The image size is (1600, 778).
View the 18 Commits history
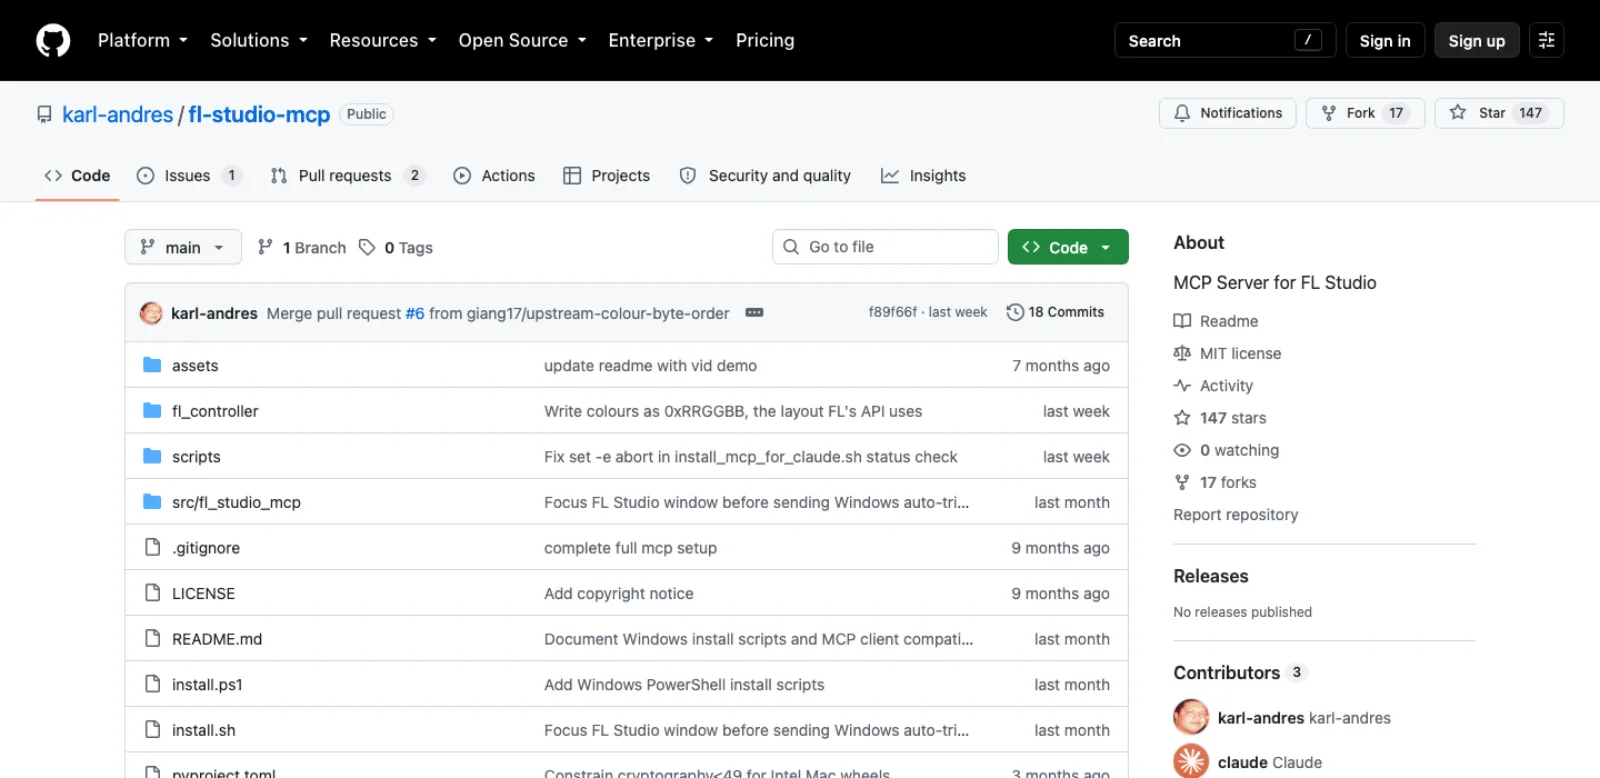(x=1055, y=312)
